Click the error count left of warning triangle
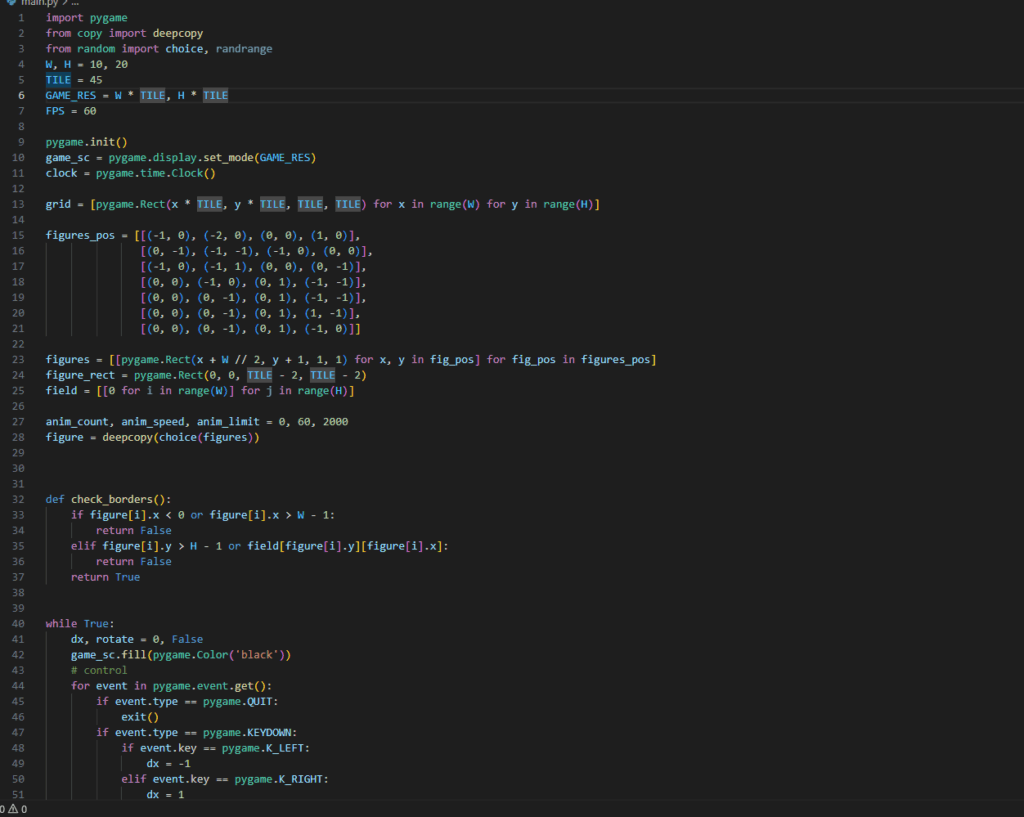Image resolution: width=1024 pixels, height=817 pixels. pyautogui.click(x=3, y=809)
